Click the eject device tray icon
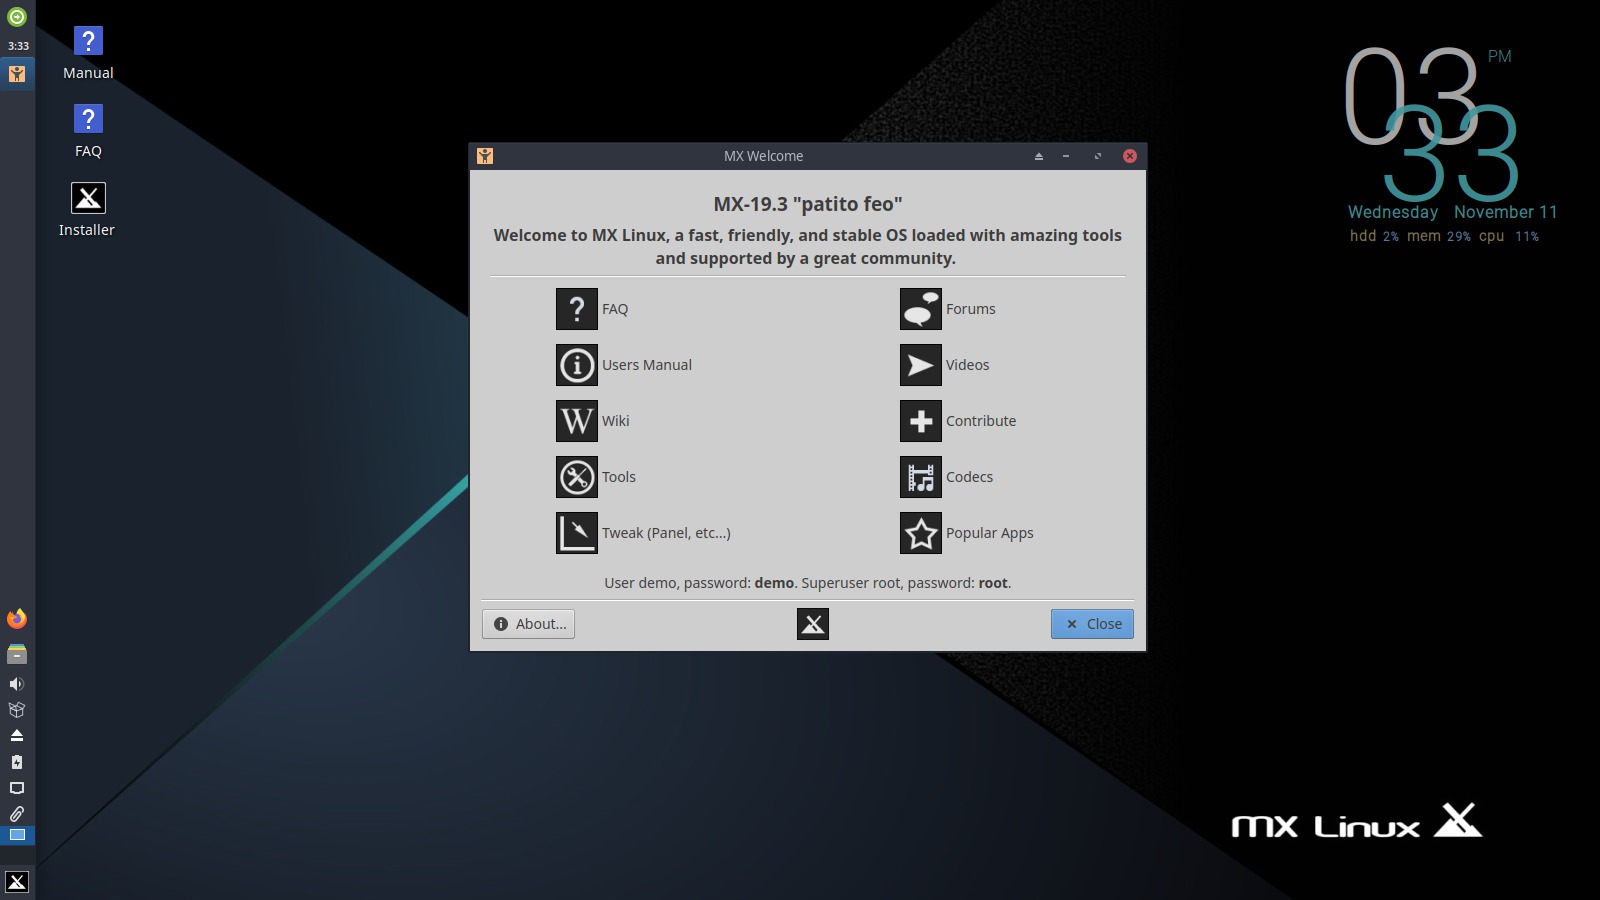Image resolution: width=1600 pixels, height=900 pixels. (17, 736)
